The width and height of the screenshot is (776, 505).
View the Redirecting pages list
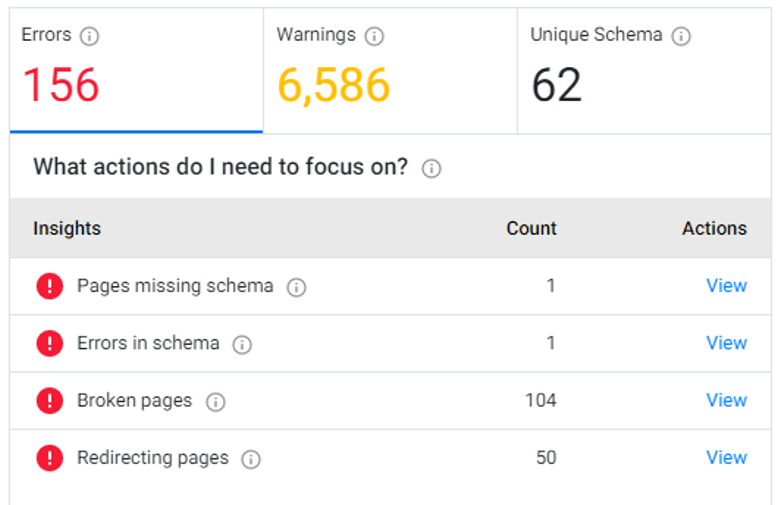(727, 457)
